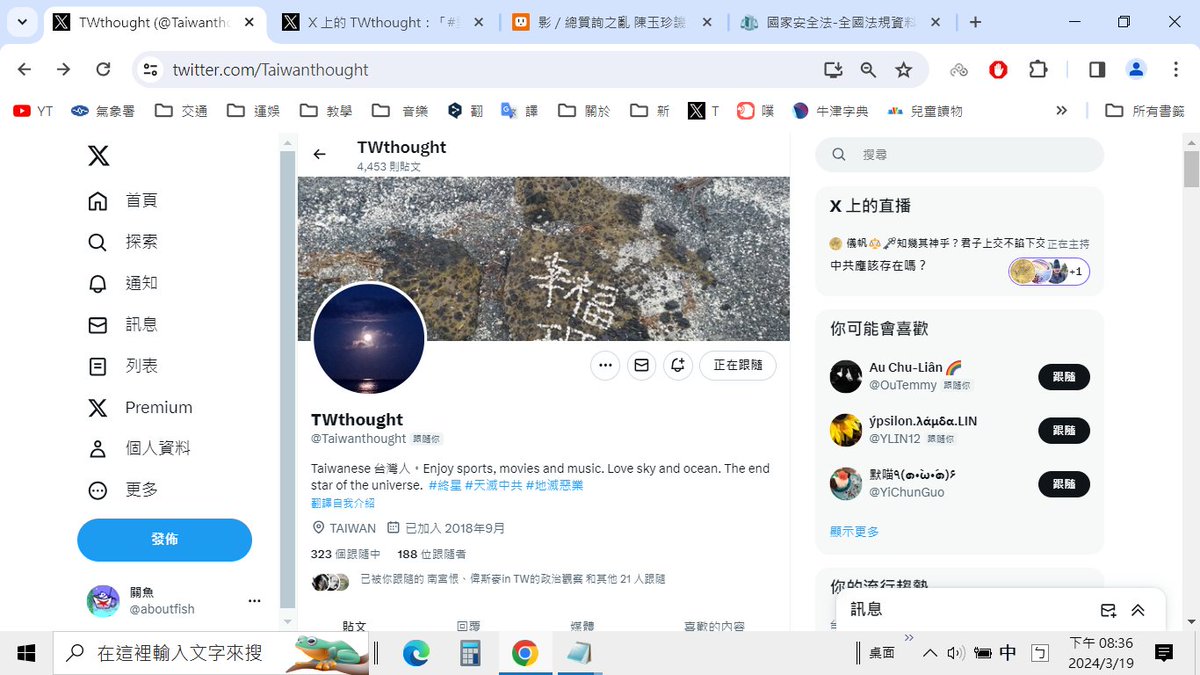Screen dimensions: 1200x675
Task: Follow Au Chu-Liân with 跟隨 button
Action: (x=1064, y=377)
